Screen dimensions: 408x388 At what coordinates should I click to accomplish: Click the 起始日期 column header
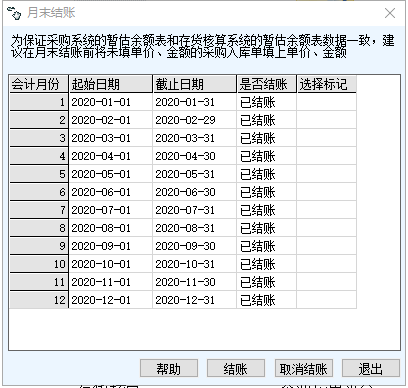point(111,84)
